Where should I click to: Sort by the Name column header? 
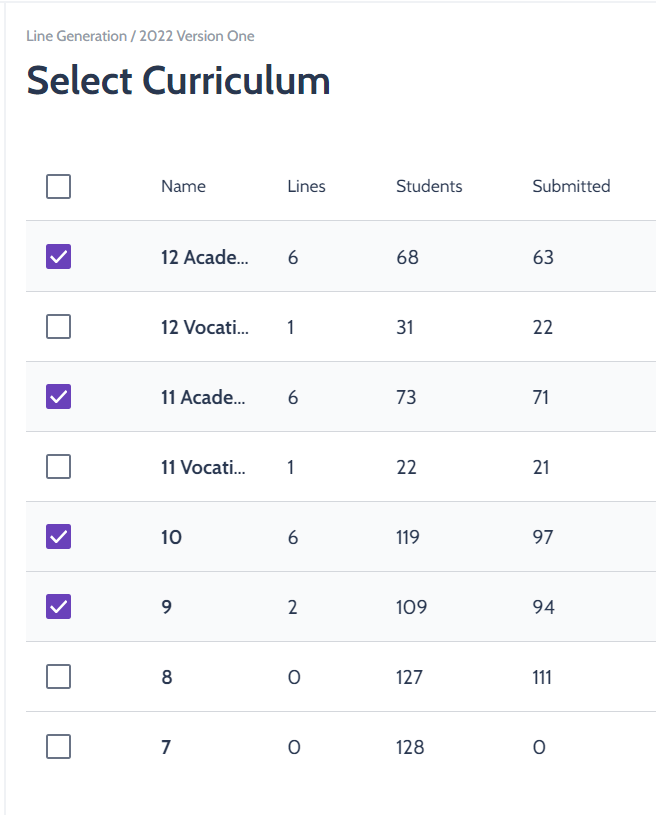tap(183, 186)
